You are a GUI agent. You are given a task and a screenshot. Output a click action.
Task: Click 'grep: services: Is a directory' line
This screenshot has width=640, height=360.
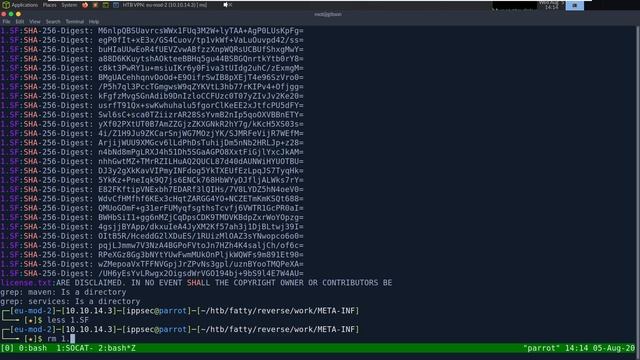[70, 302]
